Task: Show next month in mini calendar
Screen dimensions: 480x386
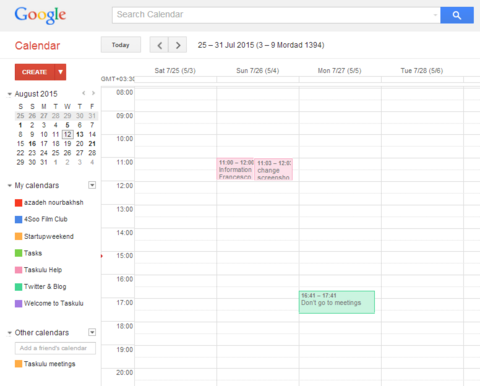Action: (93, 93)
